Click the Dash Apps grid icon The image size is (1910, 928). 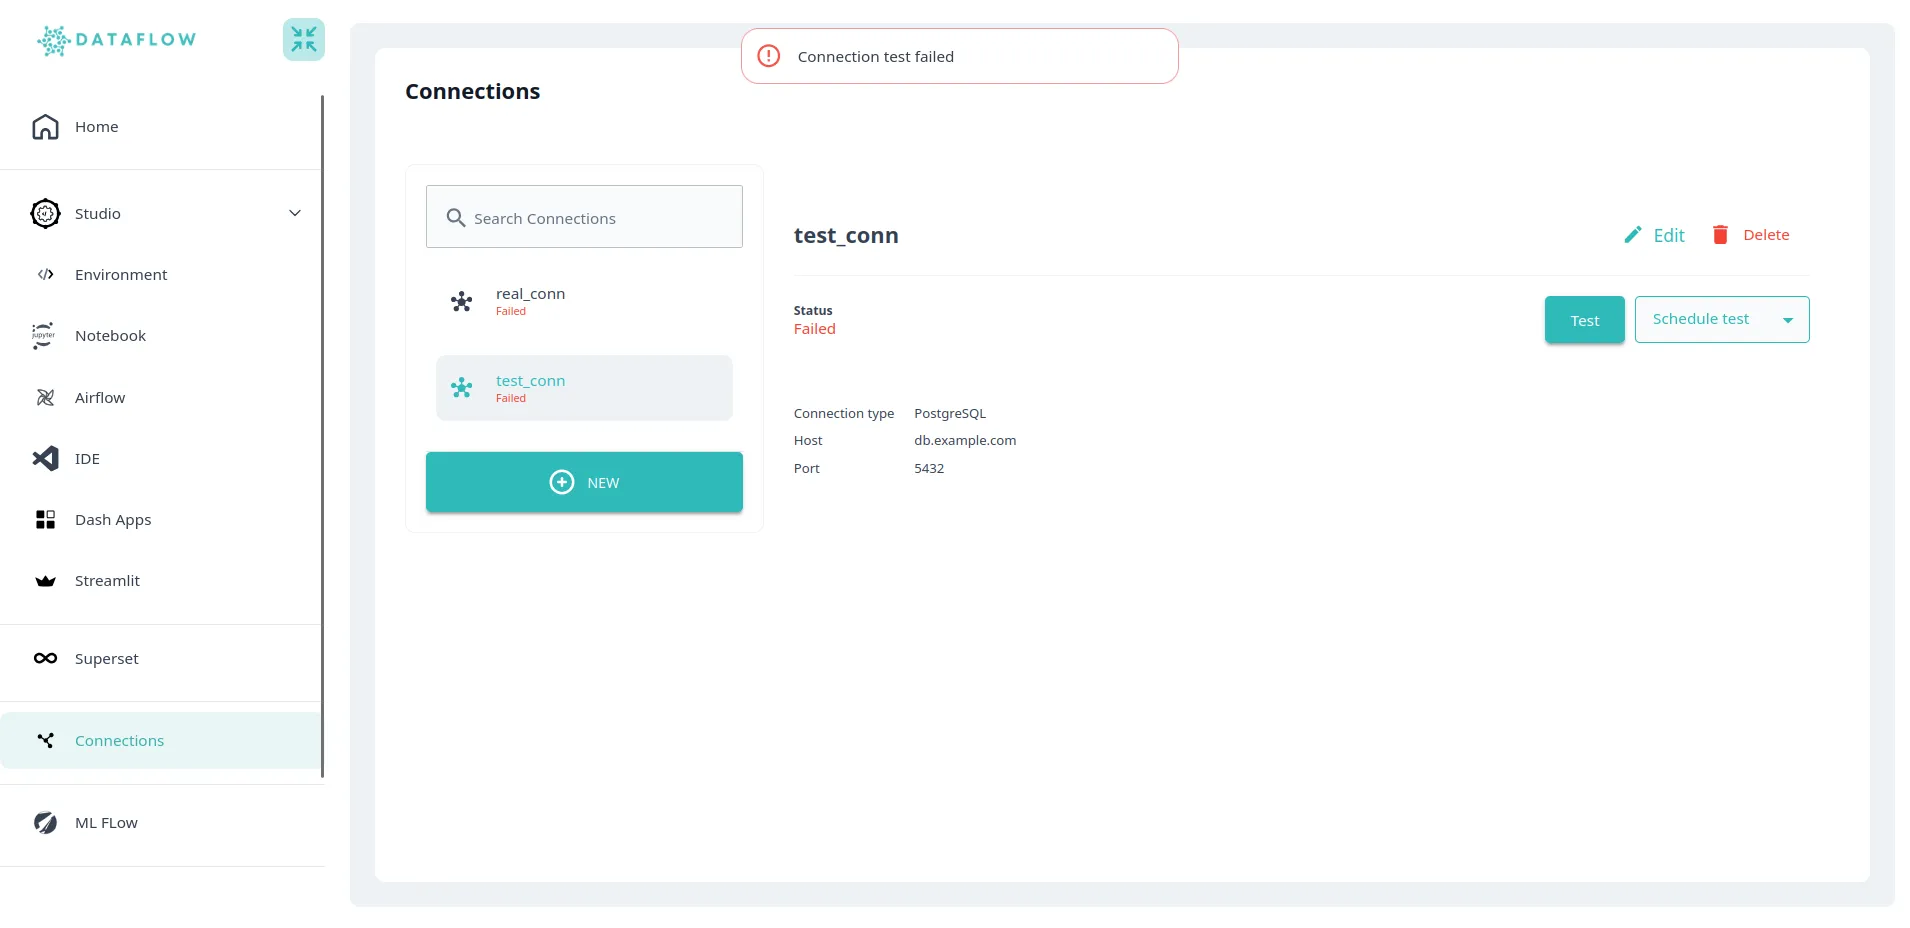[45, 520]
